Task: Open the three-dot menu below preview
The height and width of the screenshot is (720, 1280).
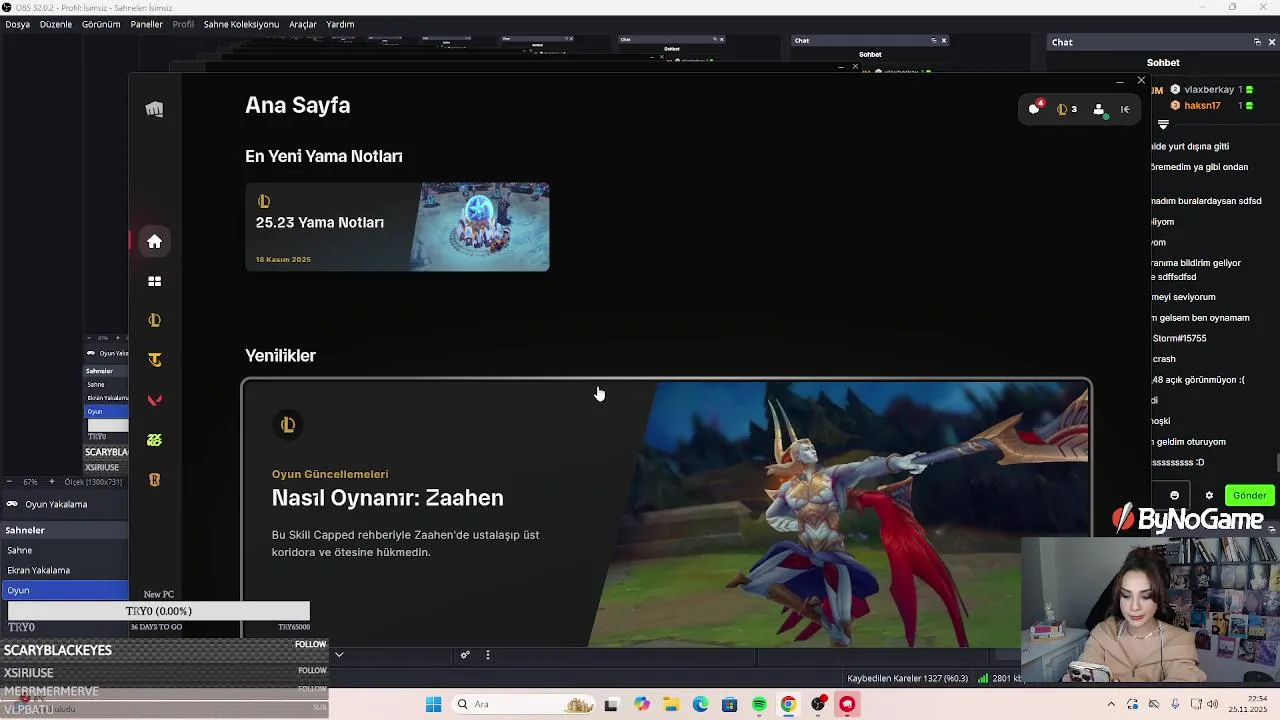Action: pos(488,655)
